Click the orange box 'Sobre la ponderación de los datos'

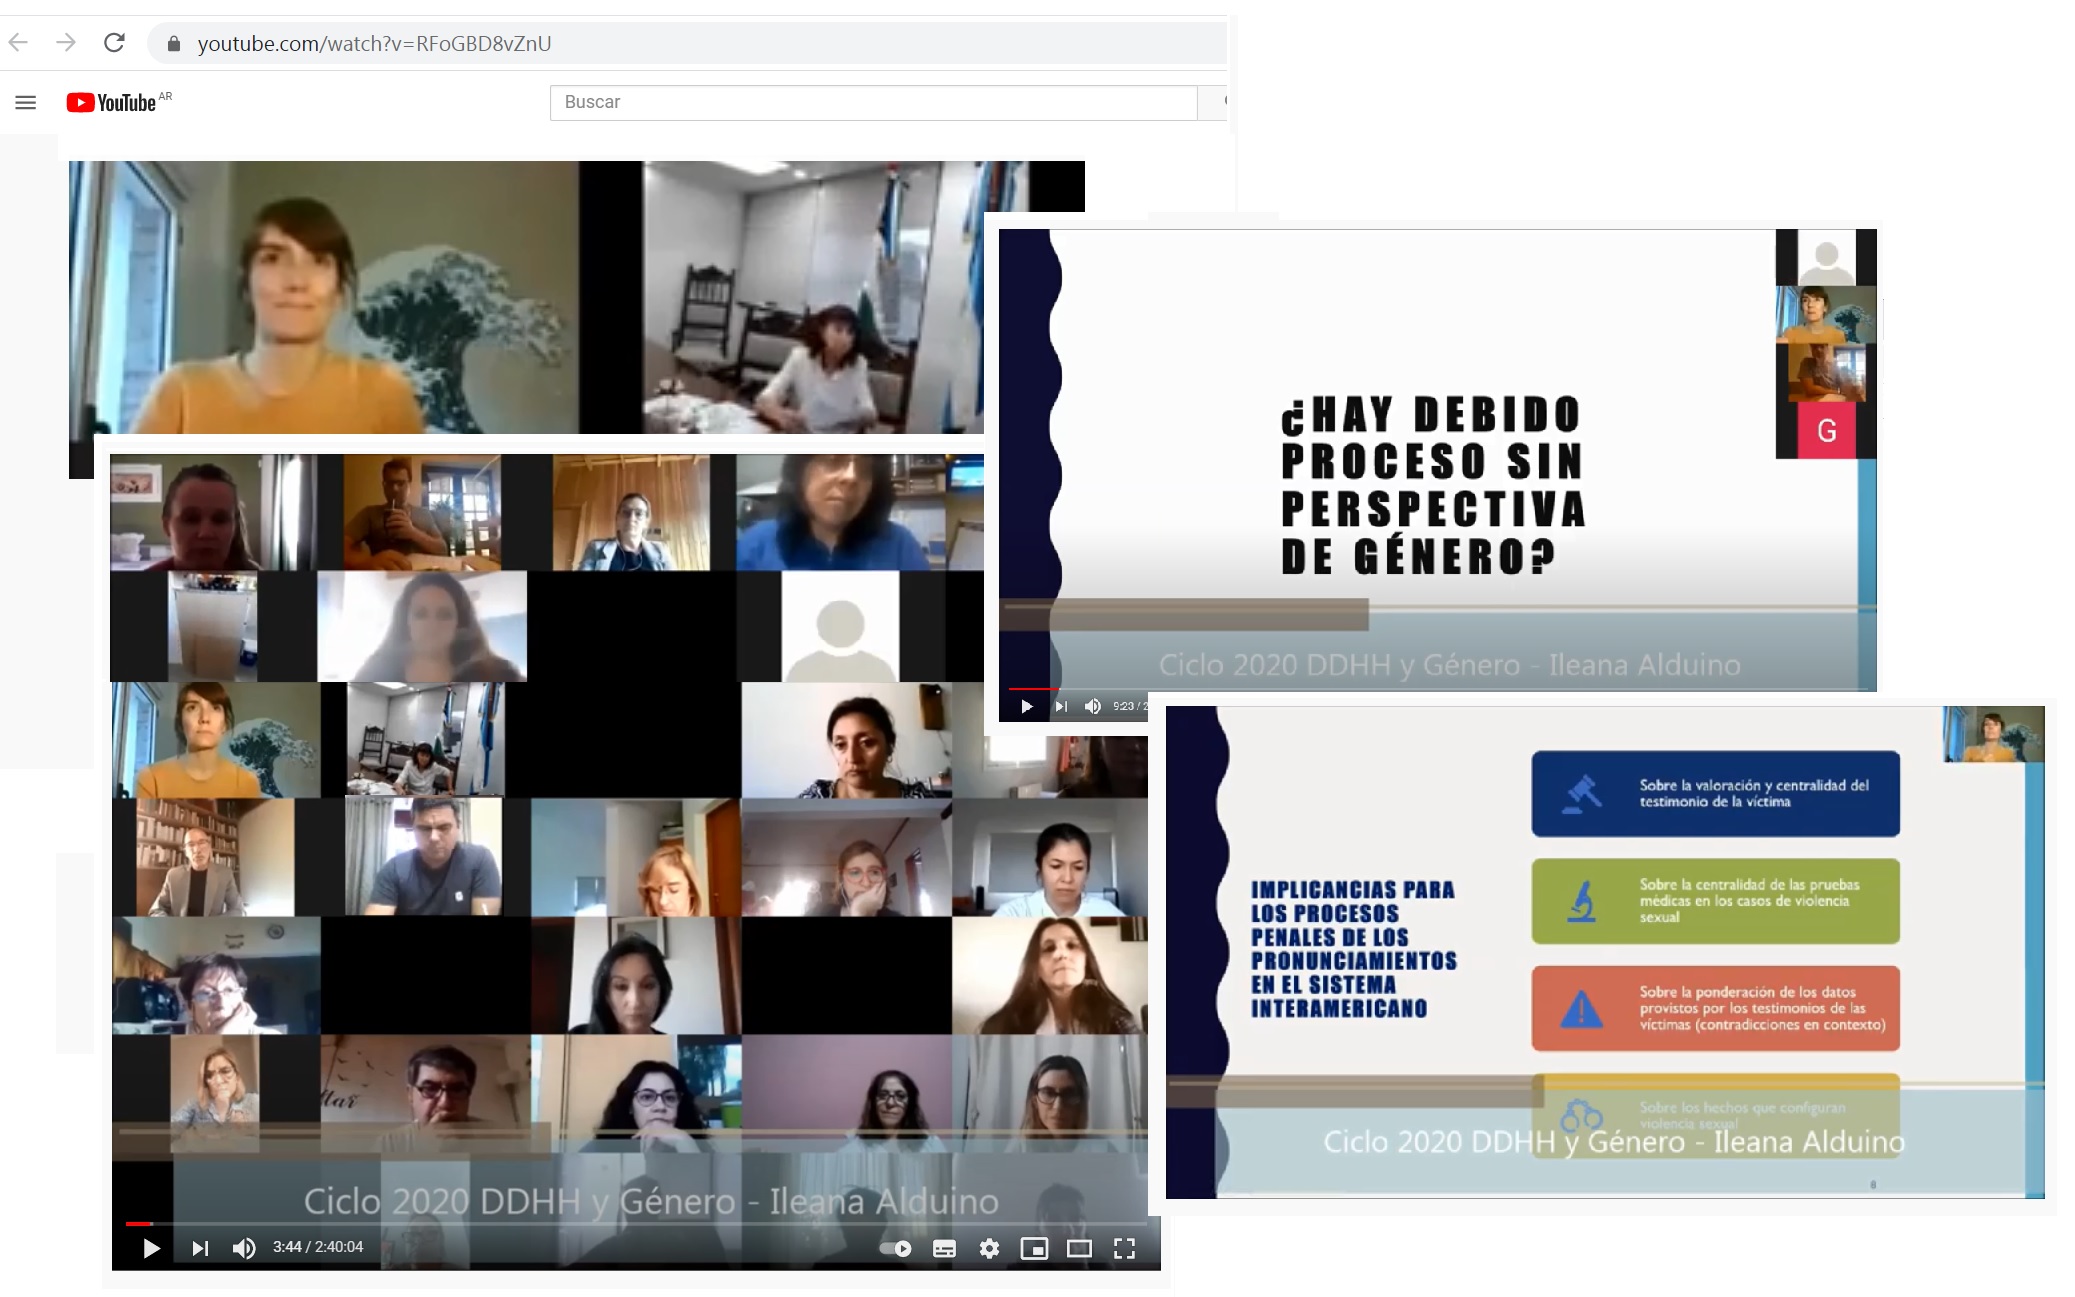coord(1715,1008)
